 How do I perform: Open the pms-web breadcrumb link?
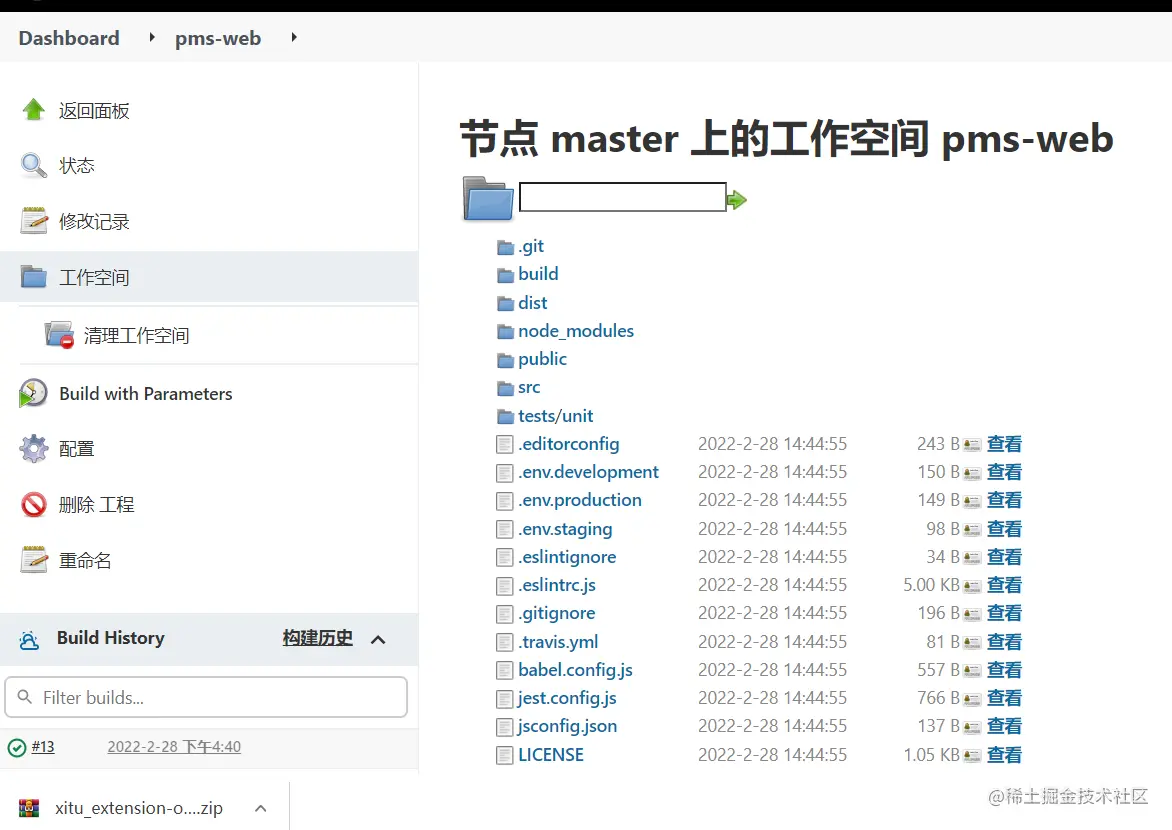pyautogui.click(x=218, y=37)
